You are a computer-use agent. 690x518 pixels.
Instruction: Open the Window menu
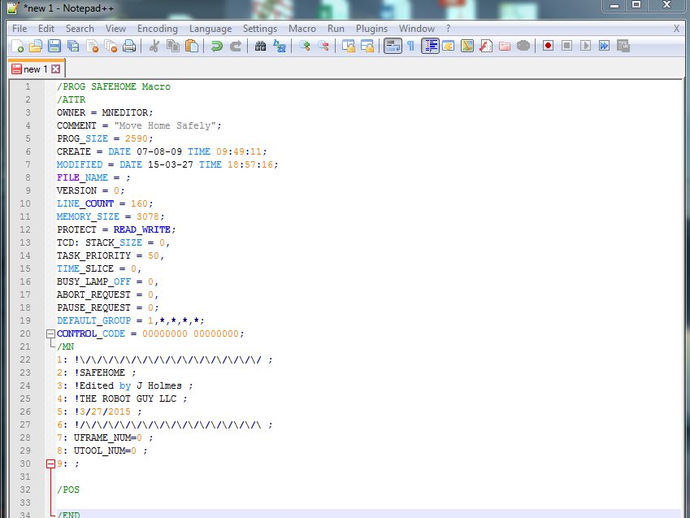tap(417, 29)
